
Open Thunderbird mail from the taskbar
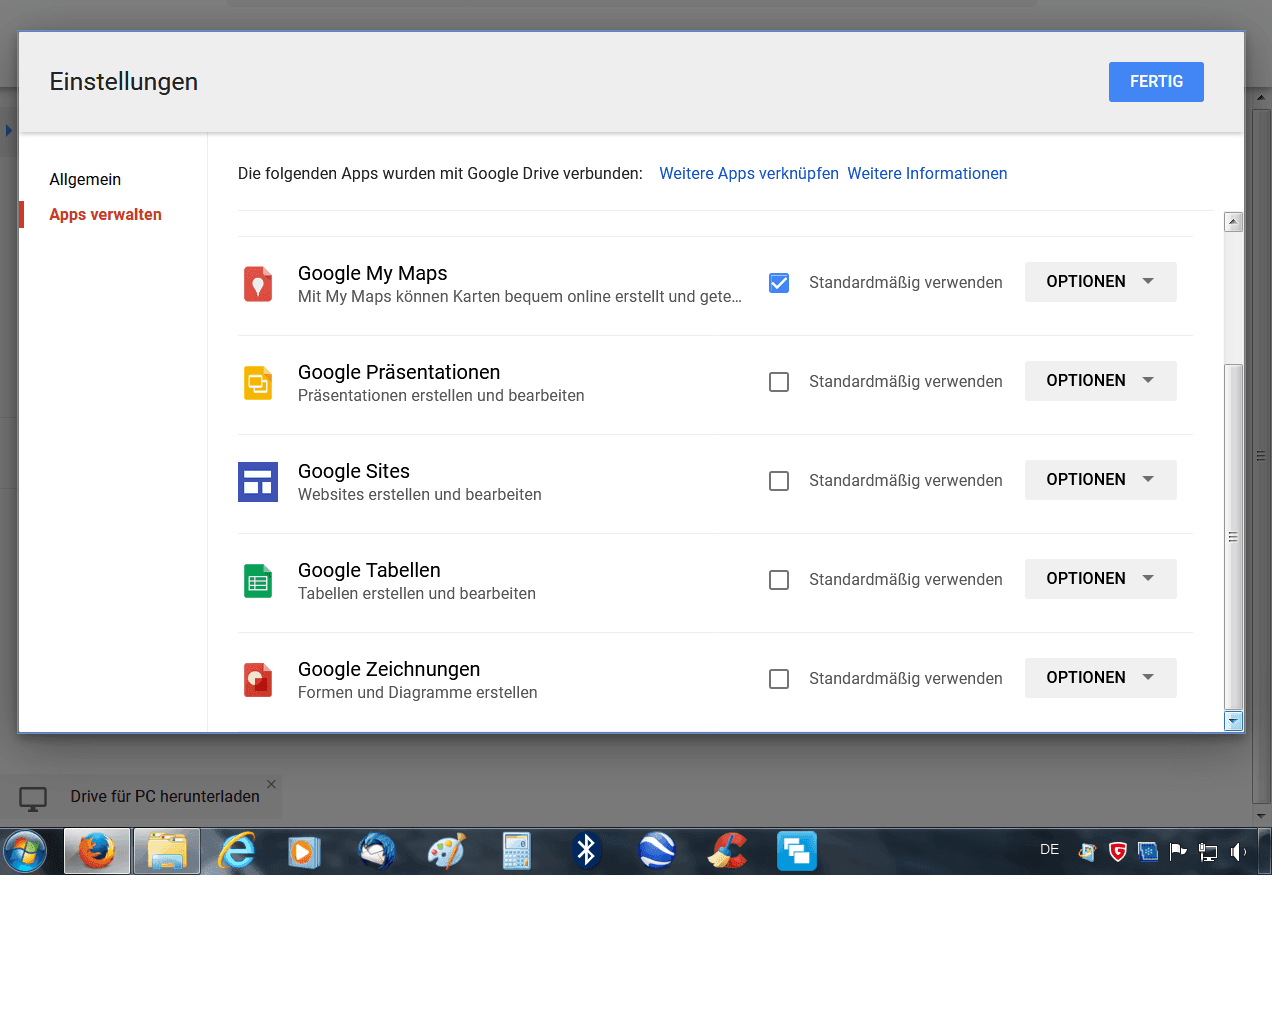click(377, 852)
